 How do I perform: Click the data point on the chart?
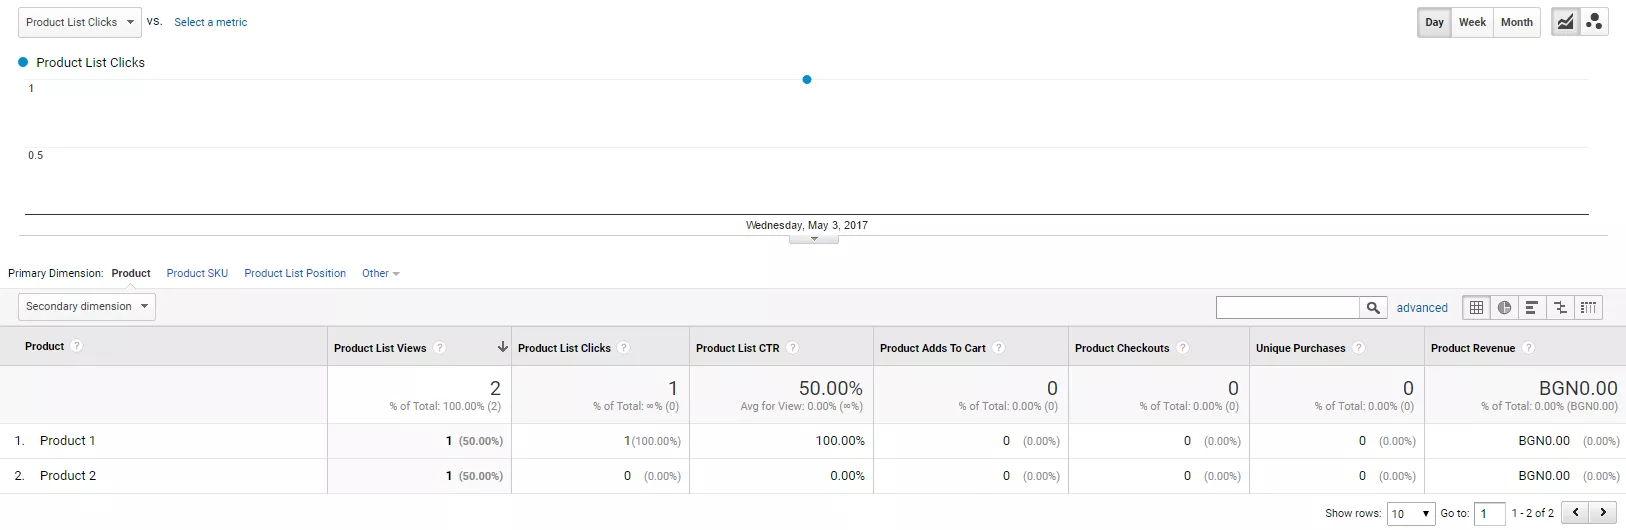[807, 80]
